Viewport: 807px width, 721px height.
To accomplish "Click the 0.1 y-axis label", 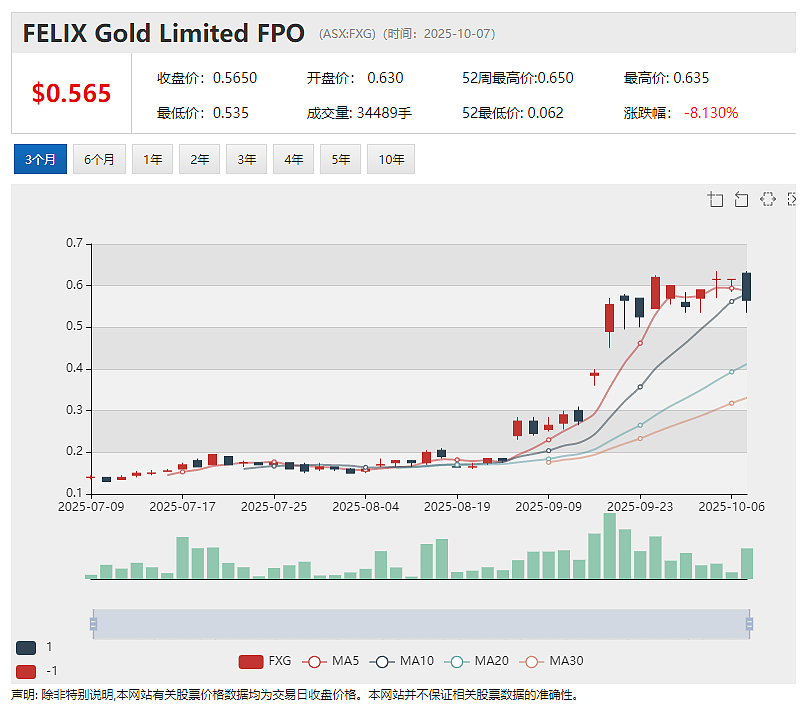I will point(74,493).
